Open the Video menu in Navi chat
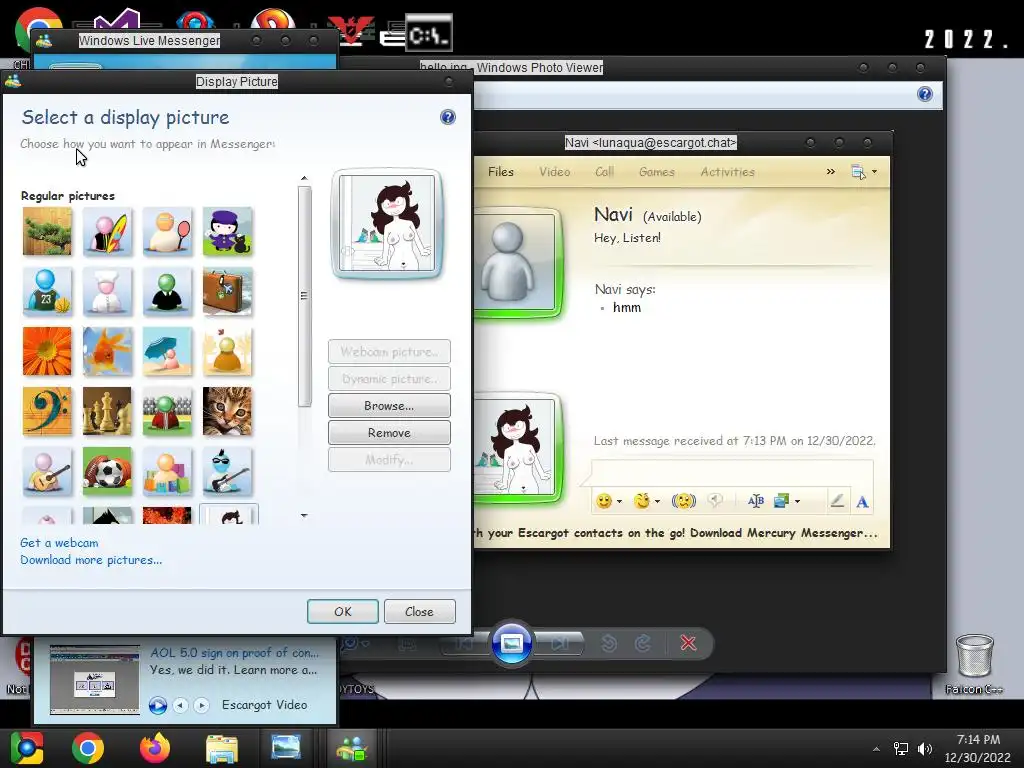Image resolution: width=1024 pixels, height=768 pixels. pos(554,172)
